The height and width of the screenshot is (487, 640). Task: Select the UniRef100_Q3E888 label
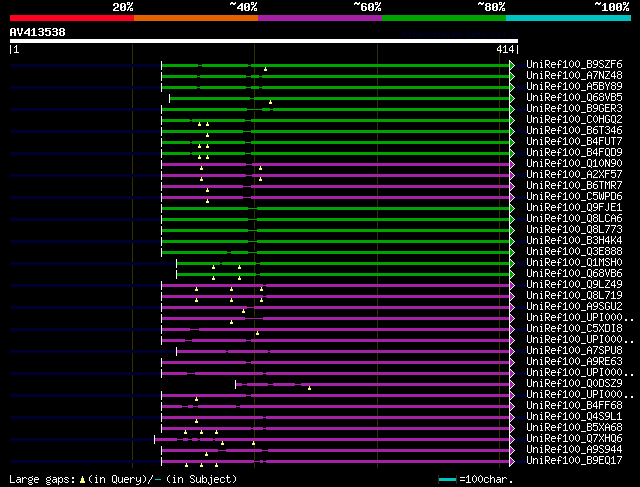pyautogui.click(x=574, y=252)
